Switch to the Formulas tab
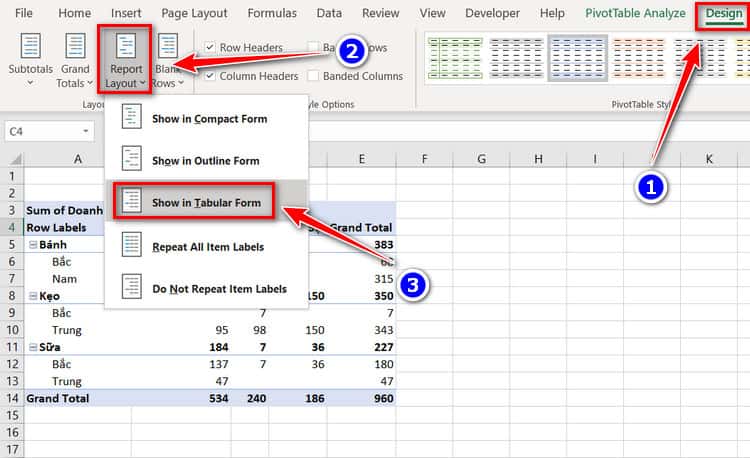The image size is (750, 458). tap(272, 13)
